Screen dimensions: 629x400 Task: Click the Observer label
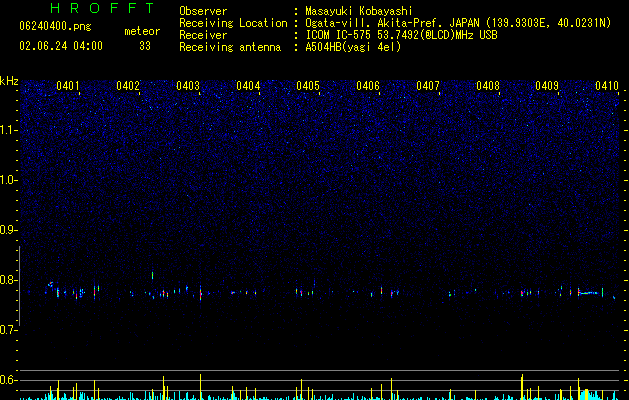click(203, 11)
